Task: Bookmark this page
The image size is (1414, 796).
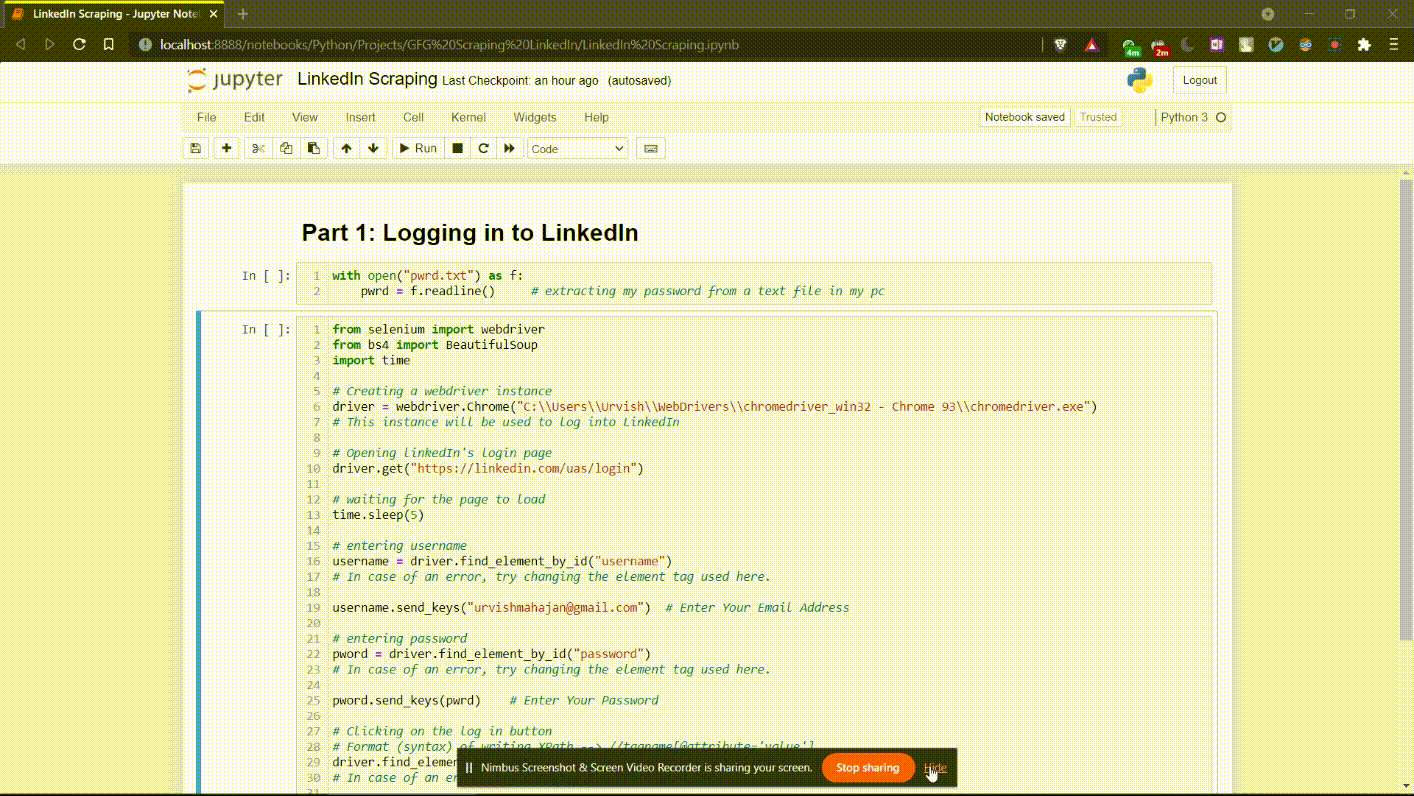Action: 109,44
